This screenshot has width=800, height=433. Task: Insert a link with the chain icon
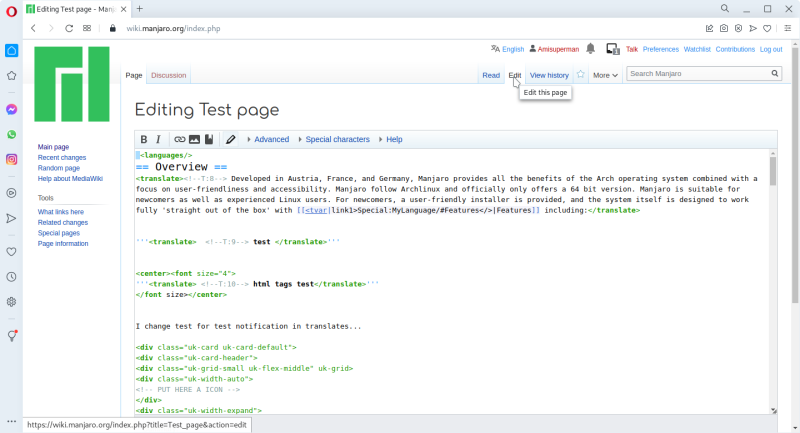[x=180, y=139]
